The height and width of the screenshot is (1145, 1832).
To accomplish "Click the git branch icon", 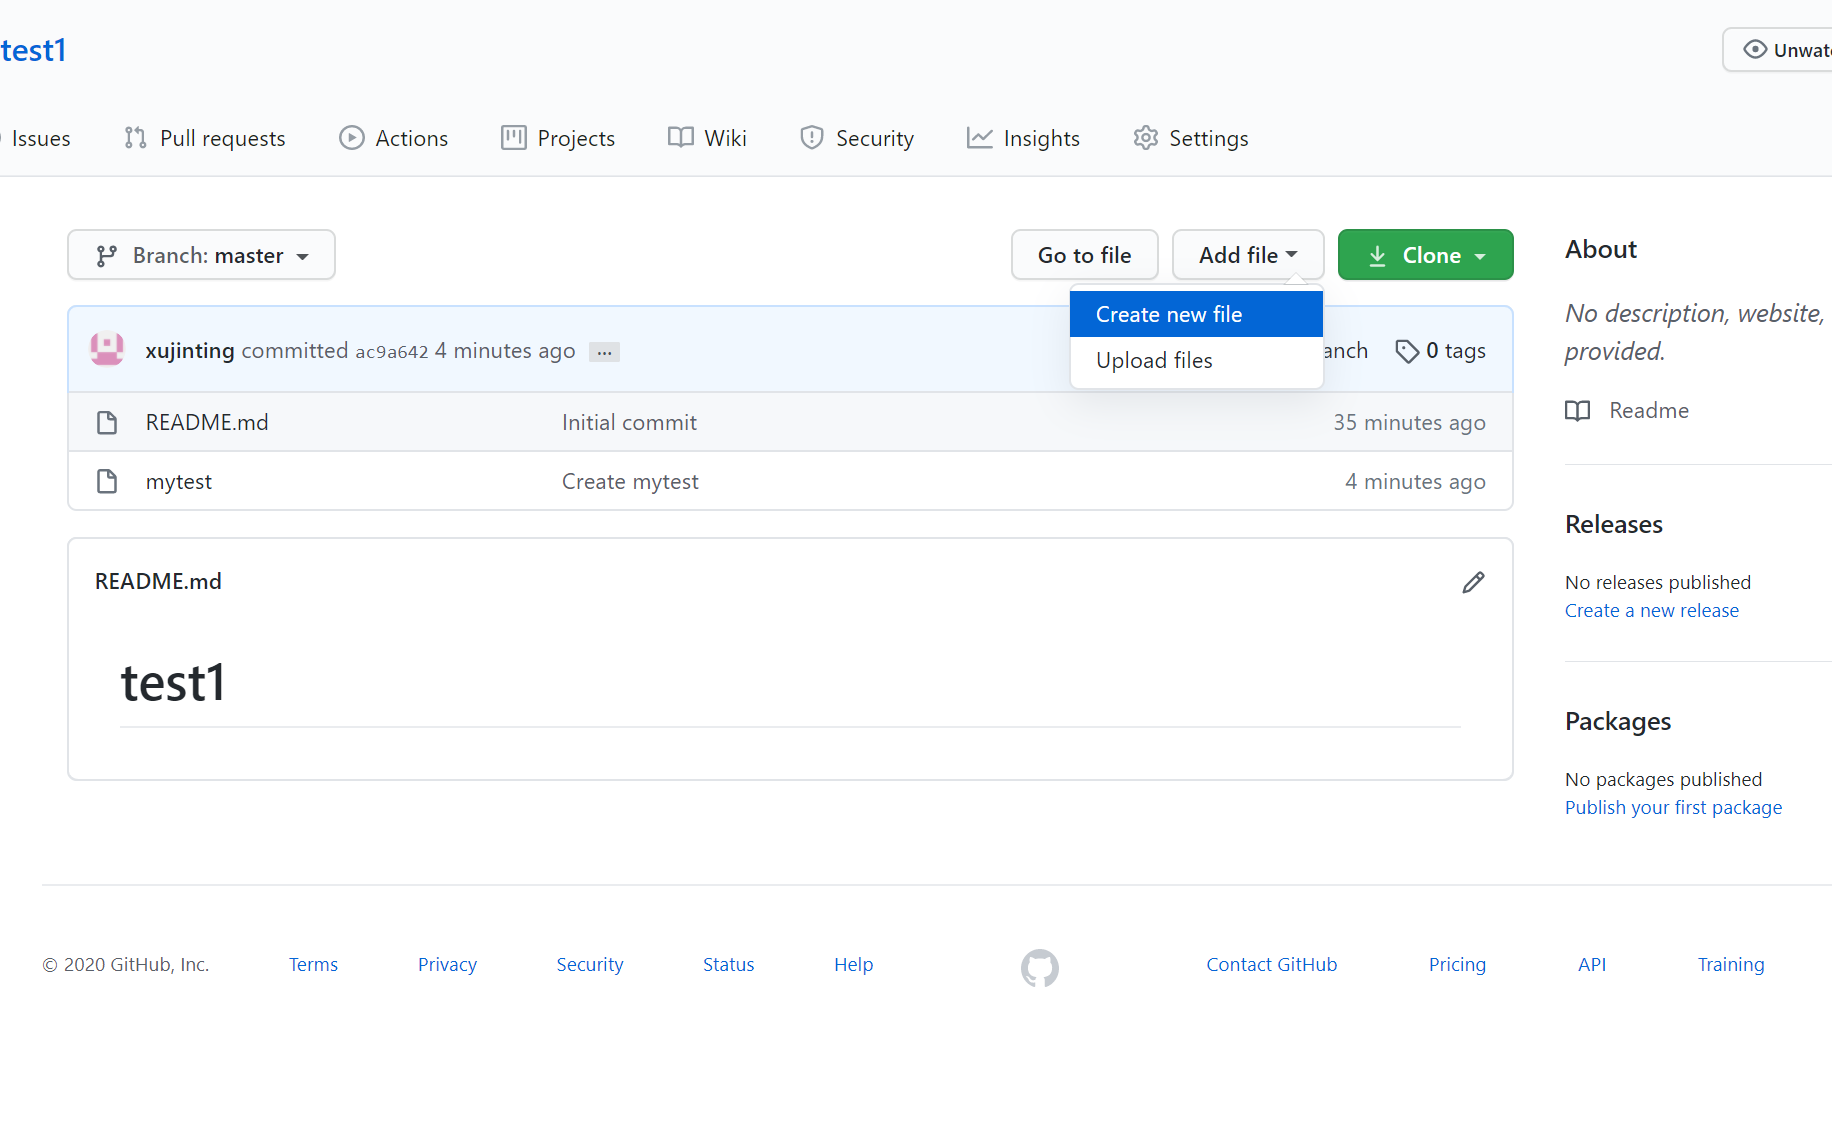I will coord(107,256).
